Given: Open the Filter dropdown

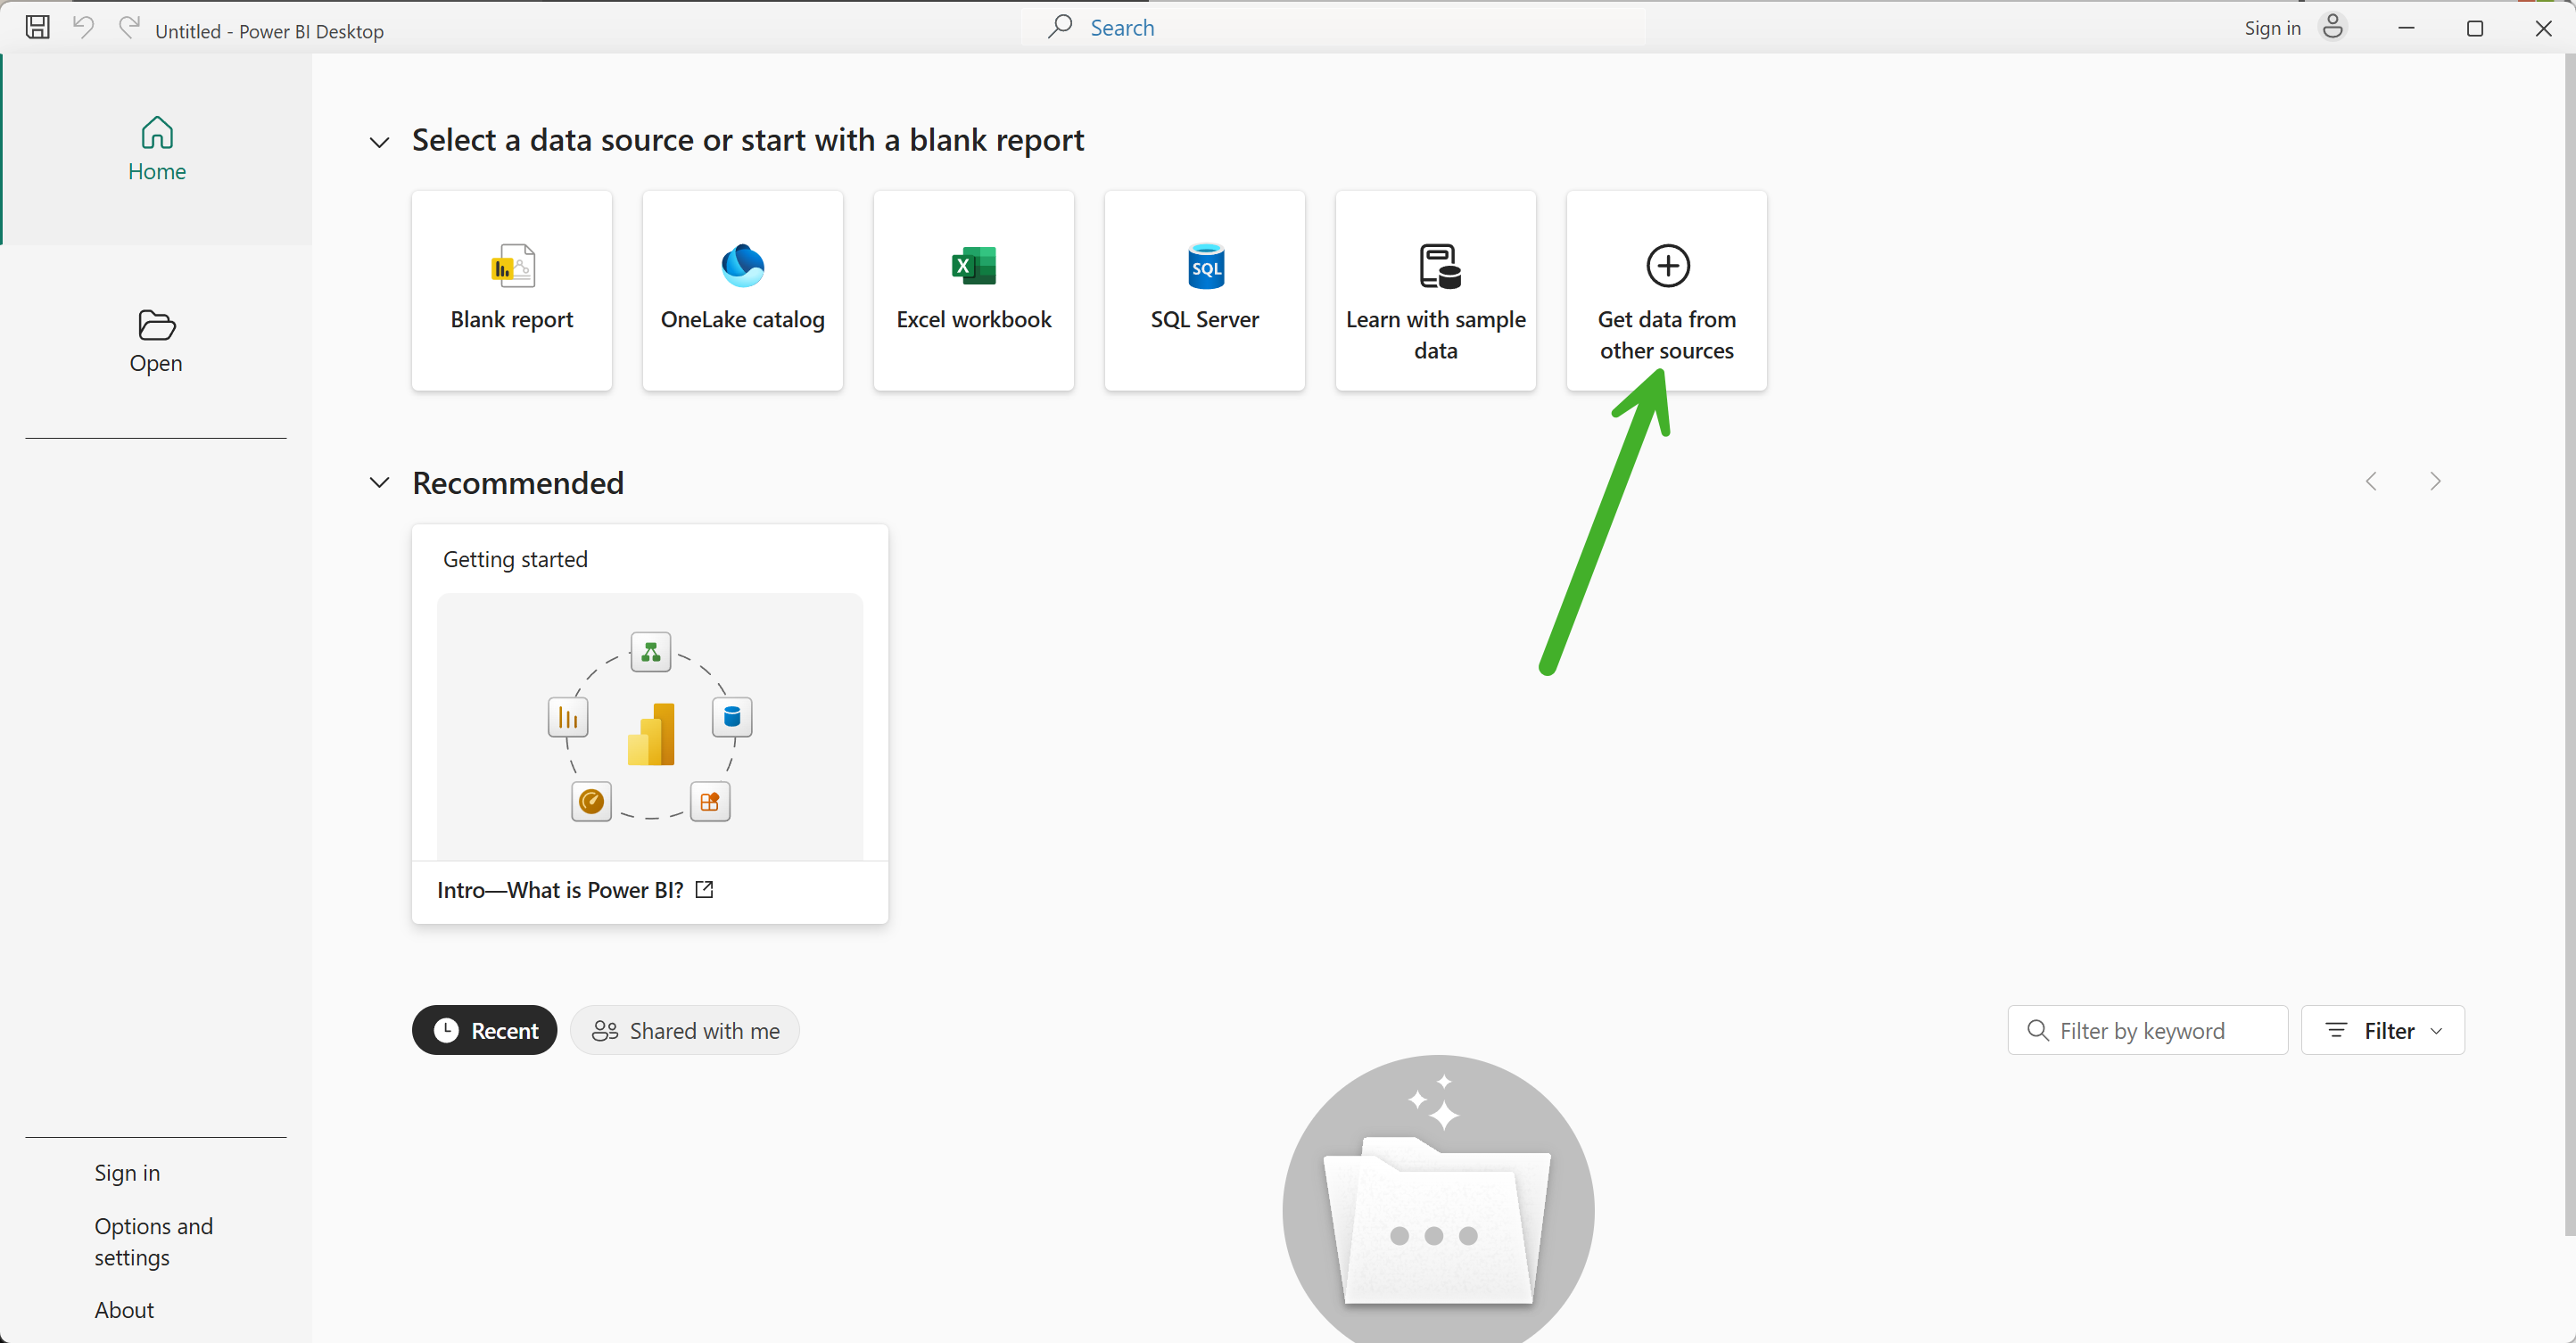Looking at the screenshot, I should click(x=2383, y=1030).
